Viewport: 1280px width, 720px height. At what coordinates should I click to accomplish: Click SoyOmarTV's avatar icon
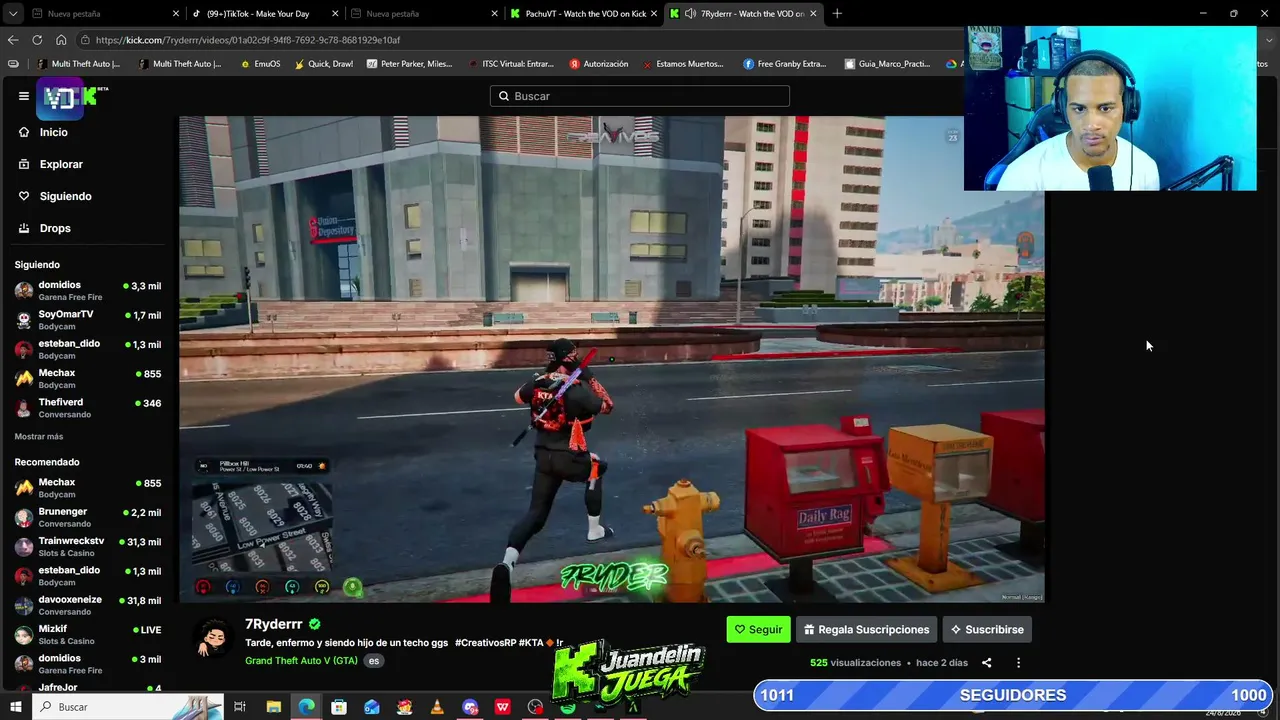pyautogui.click(x=23, y=320)
